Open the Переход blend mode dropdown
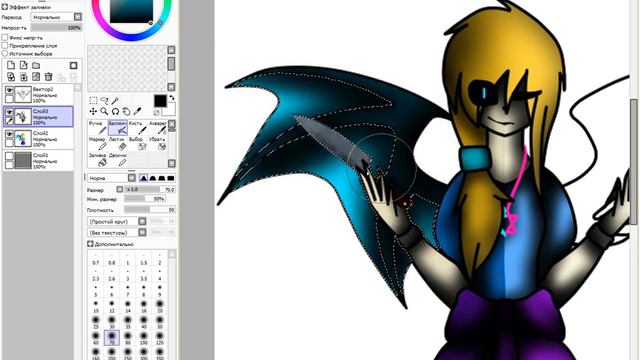This screenshot has height=360, width=640. coord(56,17)
